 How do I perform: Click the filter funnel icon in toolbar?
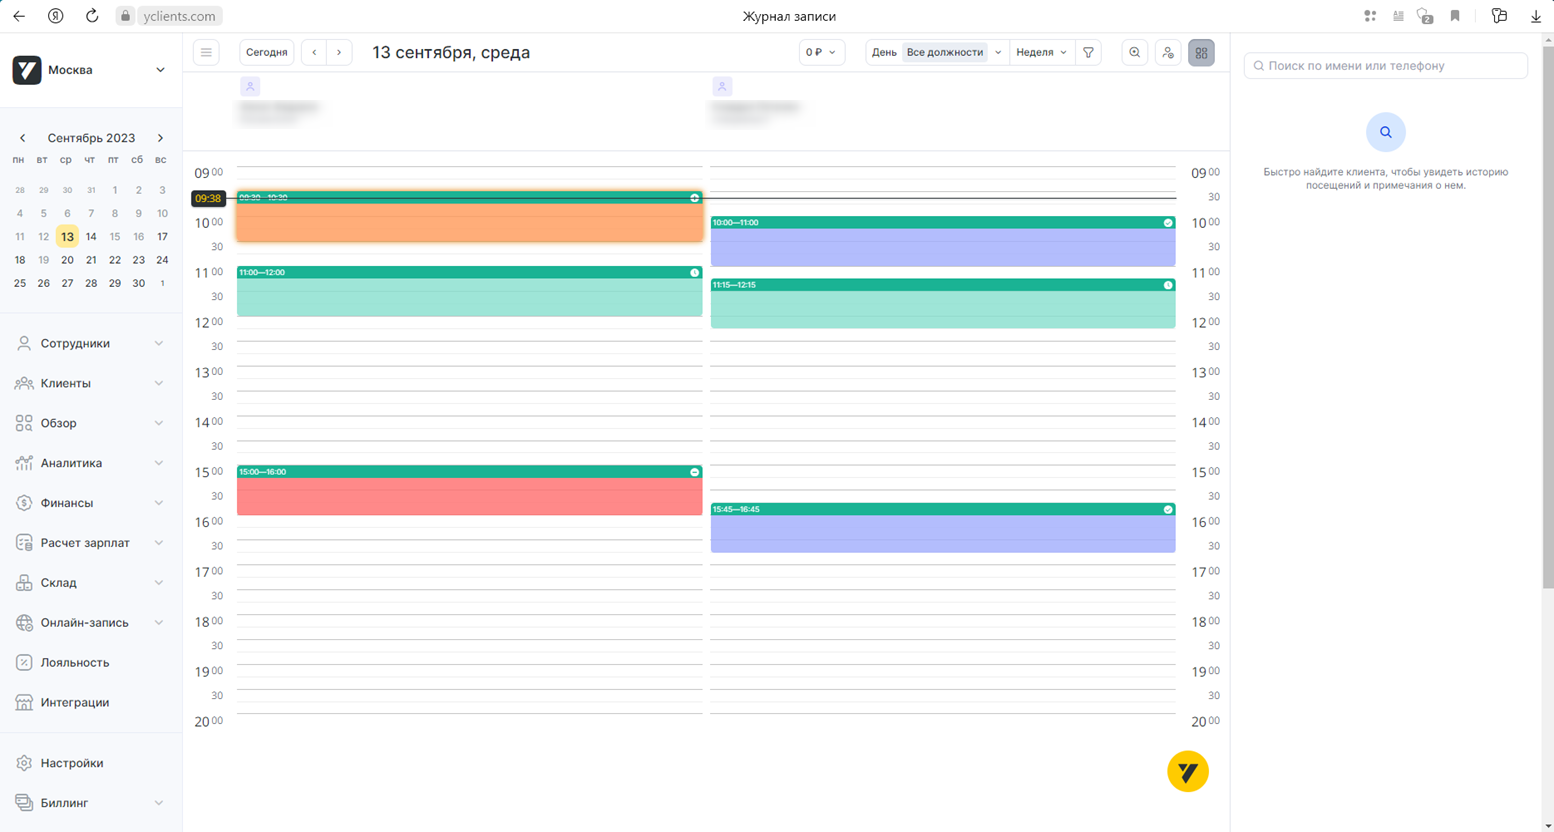pyautogui.click(x=1088, y=53)
